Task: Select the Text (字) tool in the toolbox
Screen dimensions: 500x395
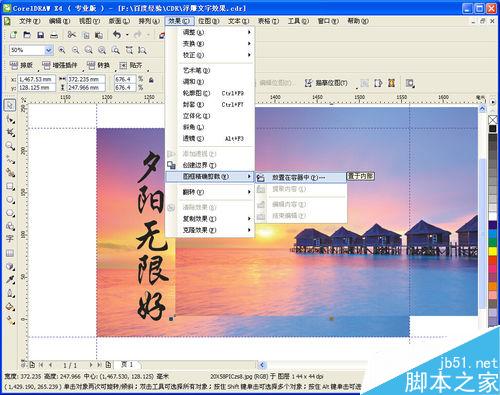Action: (10, 239)
